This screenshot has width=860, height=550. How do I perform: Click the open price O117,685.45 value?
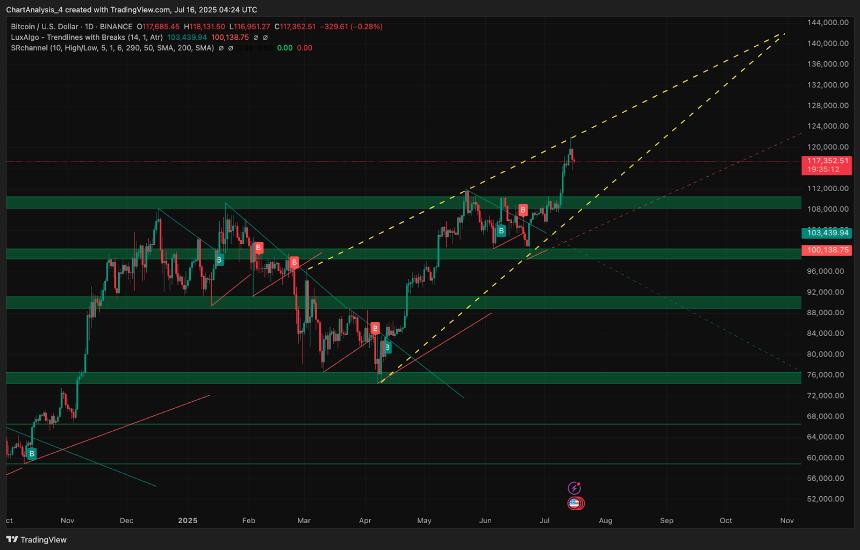(x=158, y=26)
